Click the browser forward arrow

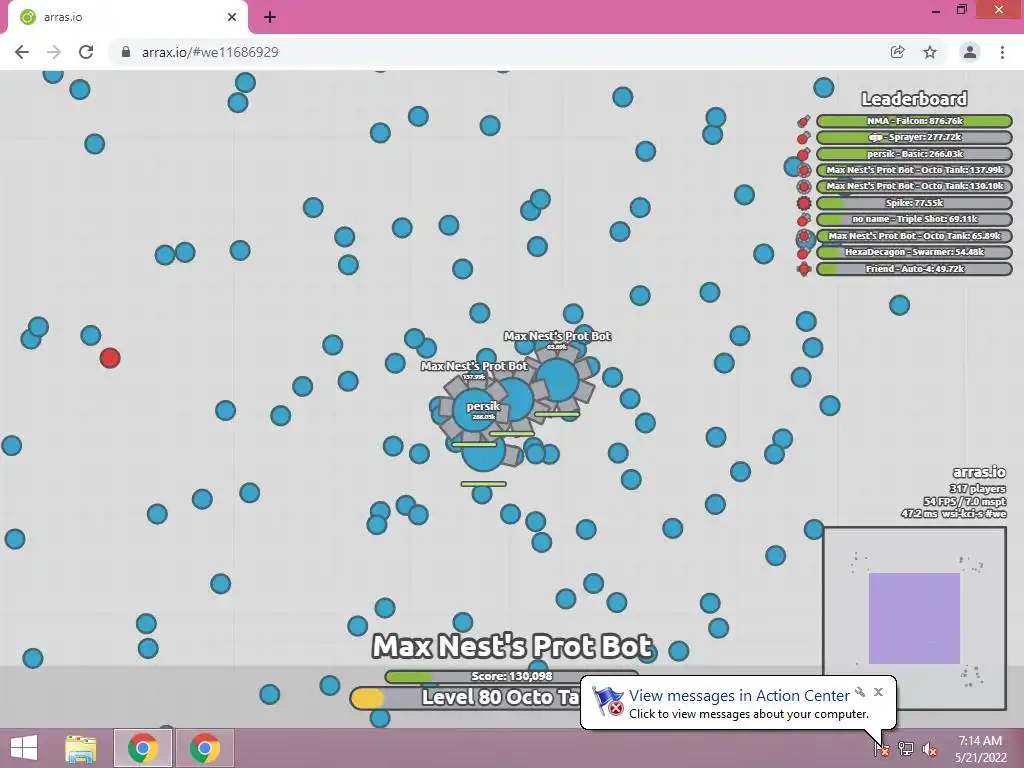pyautogui.click(x=54, y=52)
